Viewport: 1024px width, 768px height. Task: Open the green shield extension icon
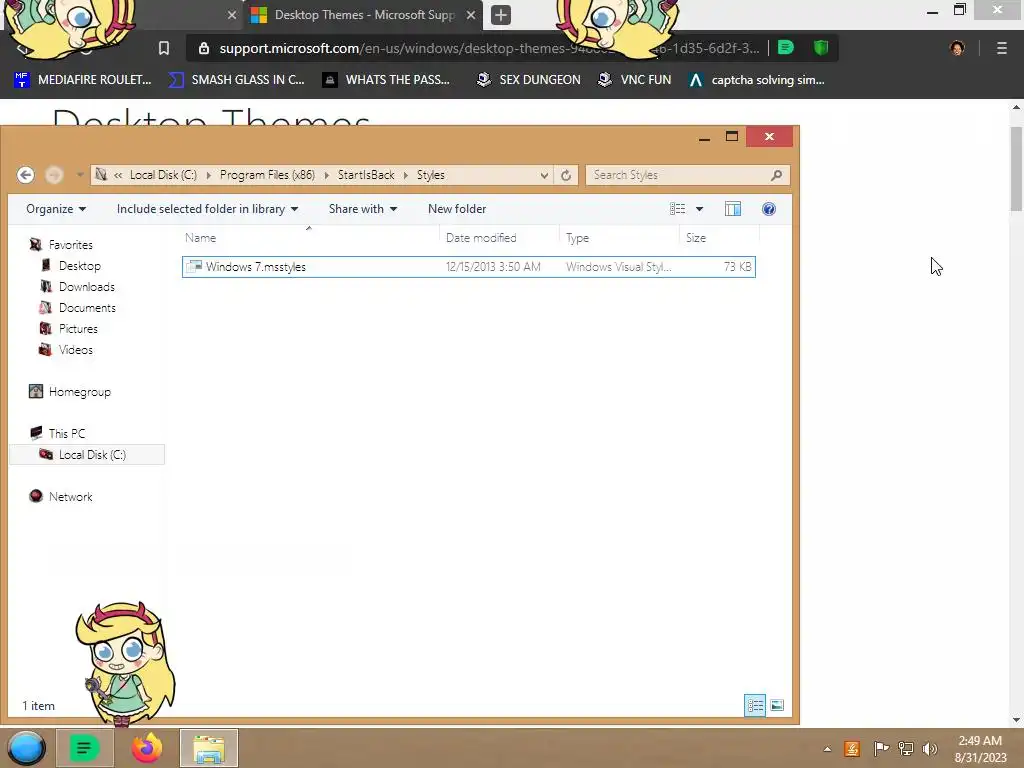point(821,48)
